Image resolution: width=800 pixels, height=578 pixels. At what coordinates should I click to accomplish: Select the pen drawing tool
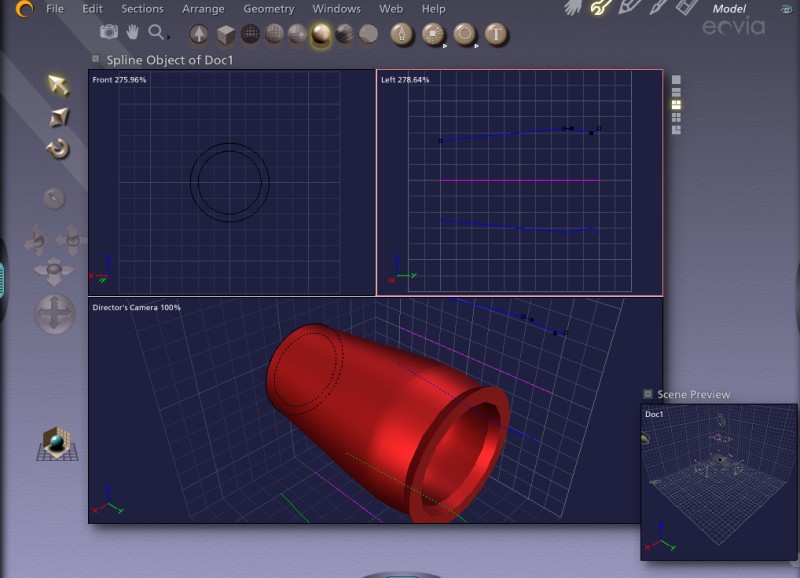coord(401,35)
